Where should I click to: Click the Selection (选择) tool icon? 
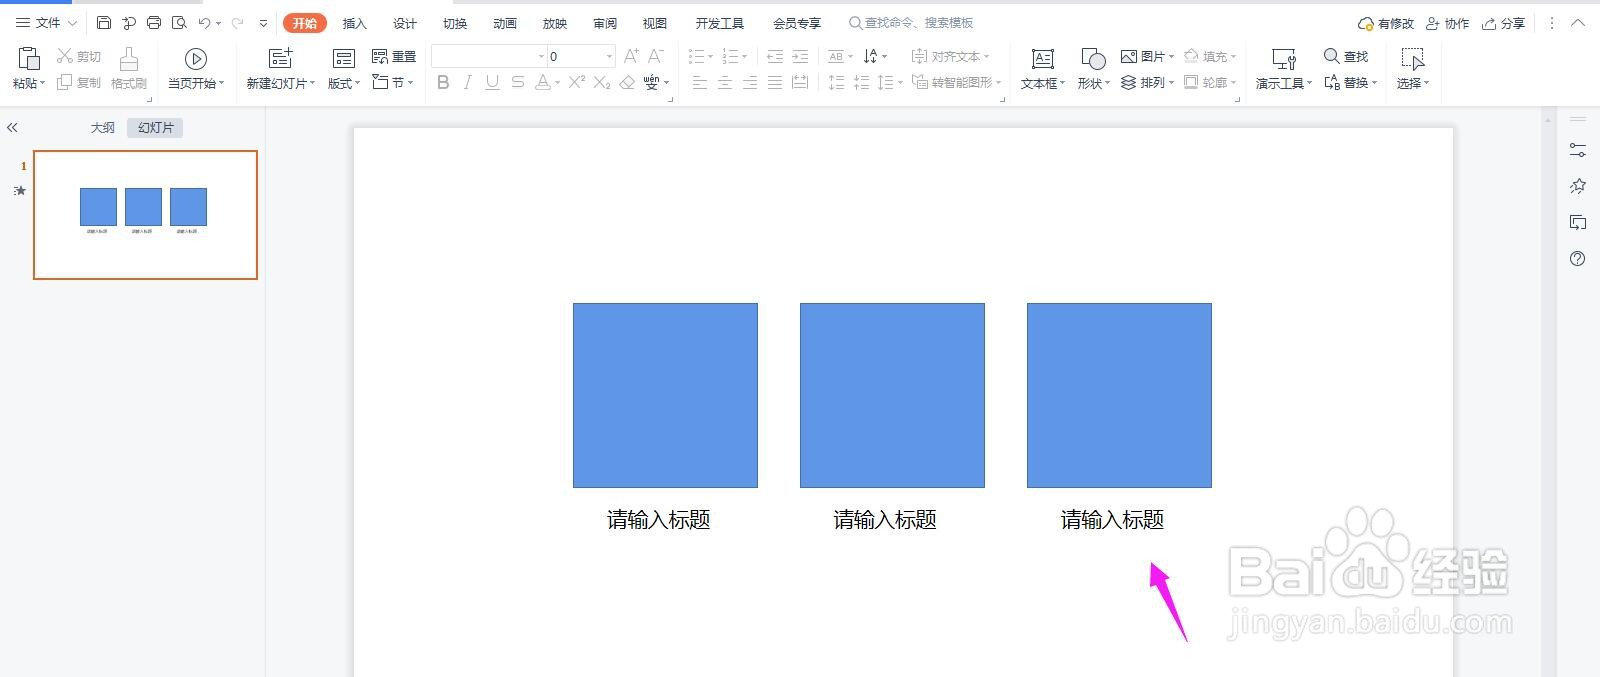[1413, 59]
